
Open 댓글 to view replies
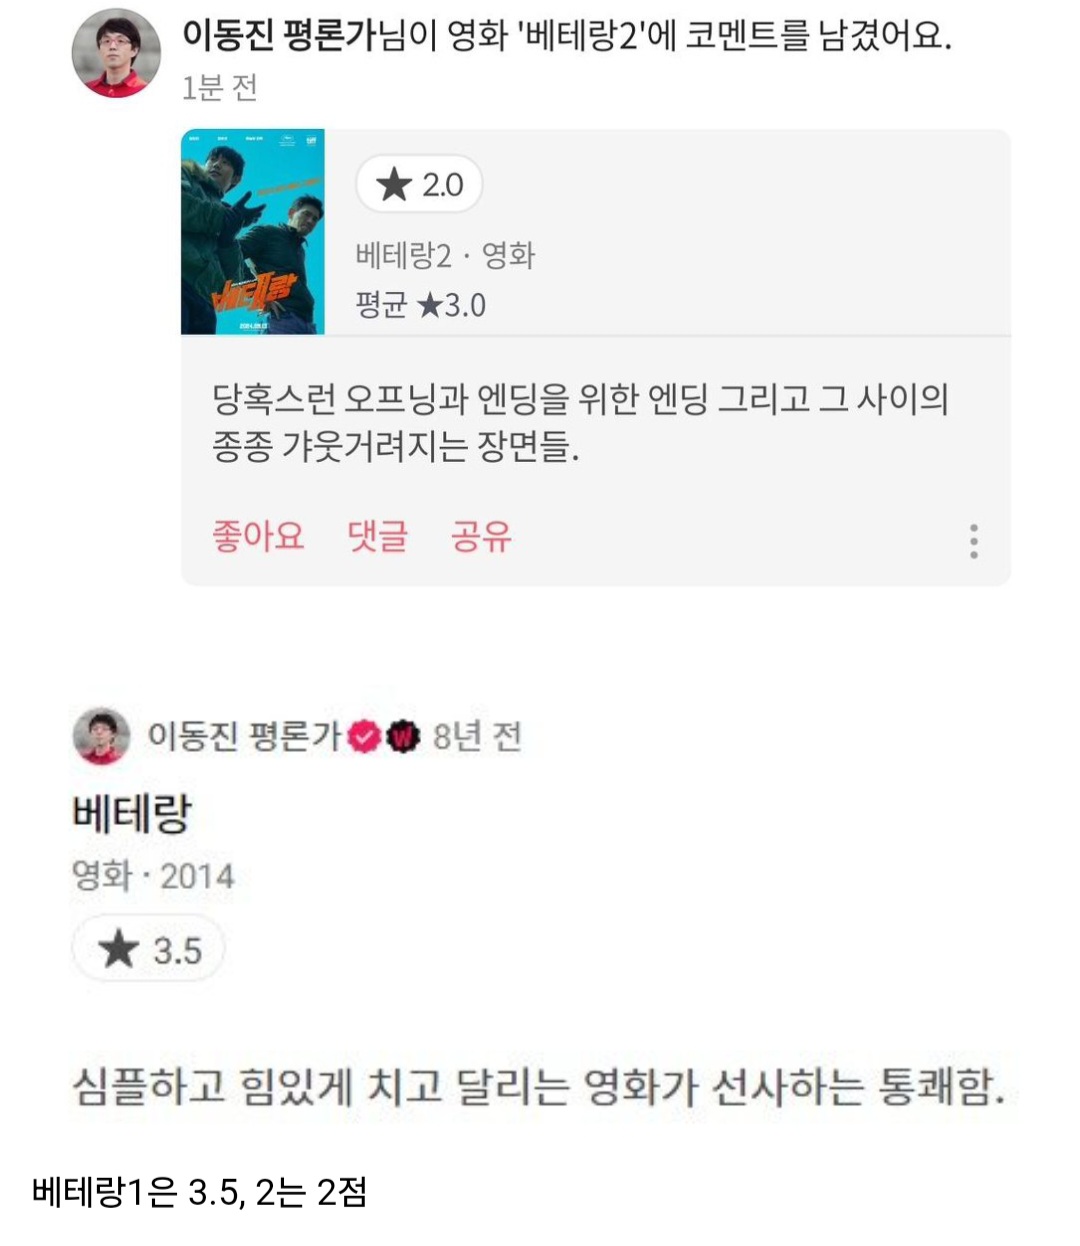378,536
